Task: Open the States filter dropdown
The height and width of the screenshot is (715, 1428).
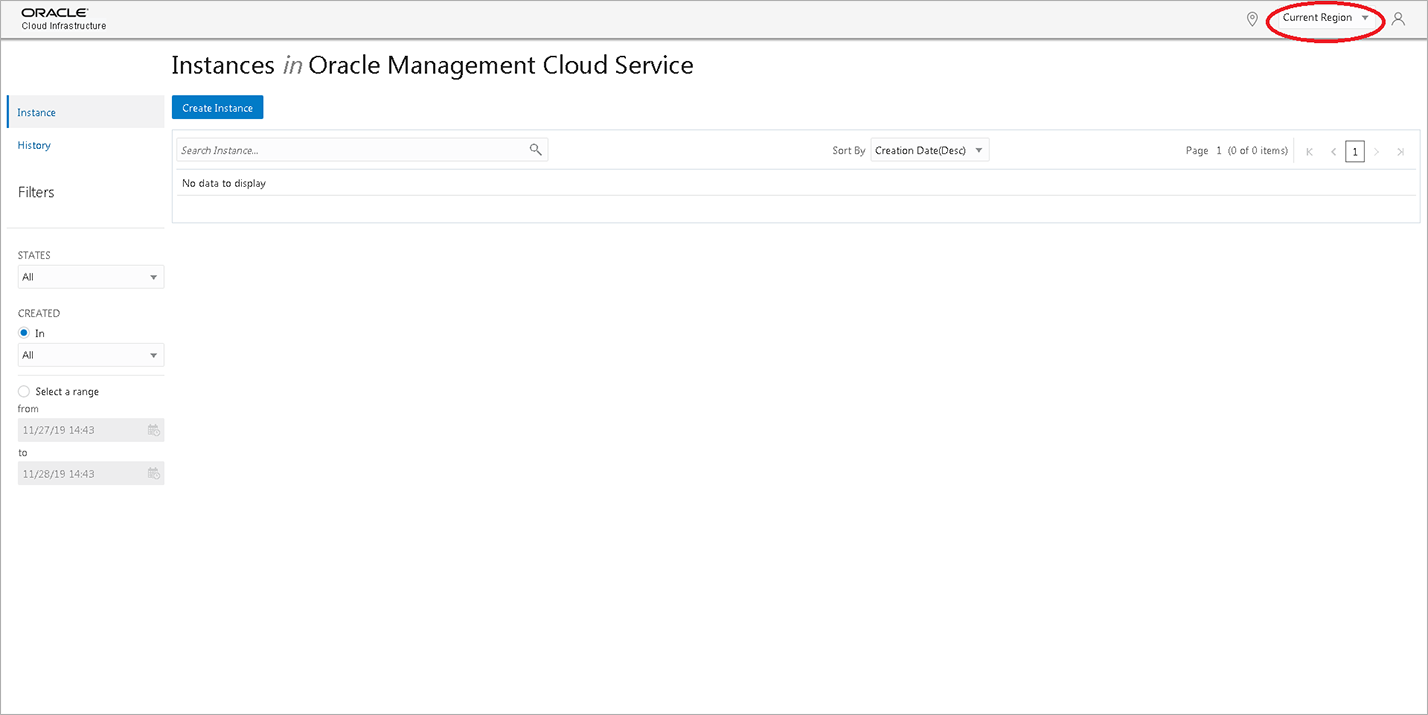Action: click(x=91, y=277)
